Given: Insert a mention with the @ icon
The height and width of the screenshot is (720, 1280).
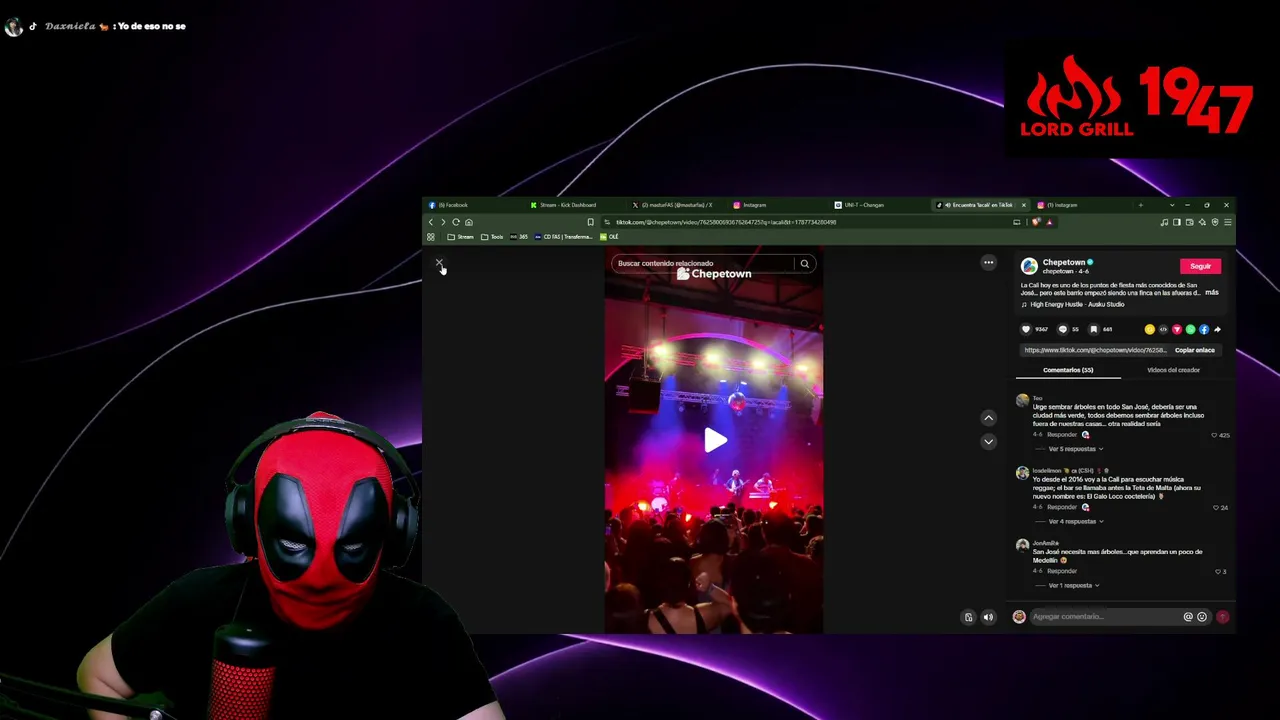Looking at the screenshot, I should pyautogui.click(x=1188, y=617).
